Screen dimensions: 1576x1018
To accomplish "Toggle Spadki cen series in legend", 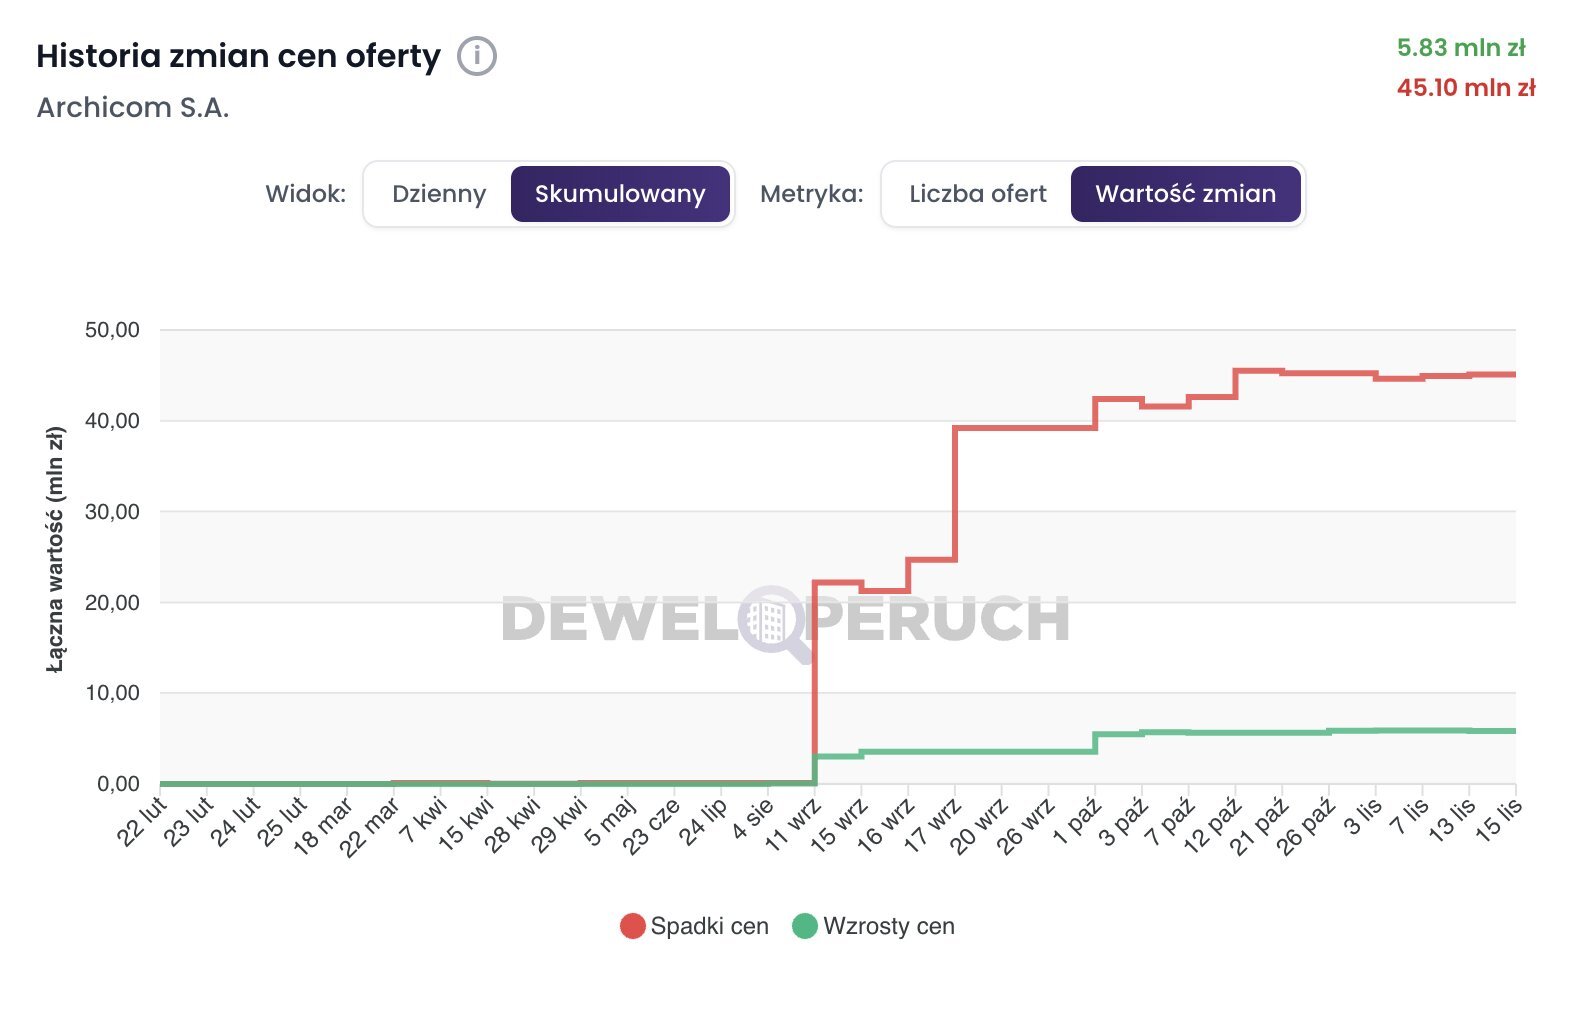I will pyautogui.click(x=709, y=926).
